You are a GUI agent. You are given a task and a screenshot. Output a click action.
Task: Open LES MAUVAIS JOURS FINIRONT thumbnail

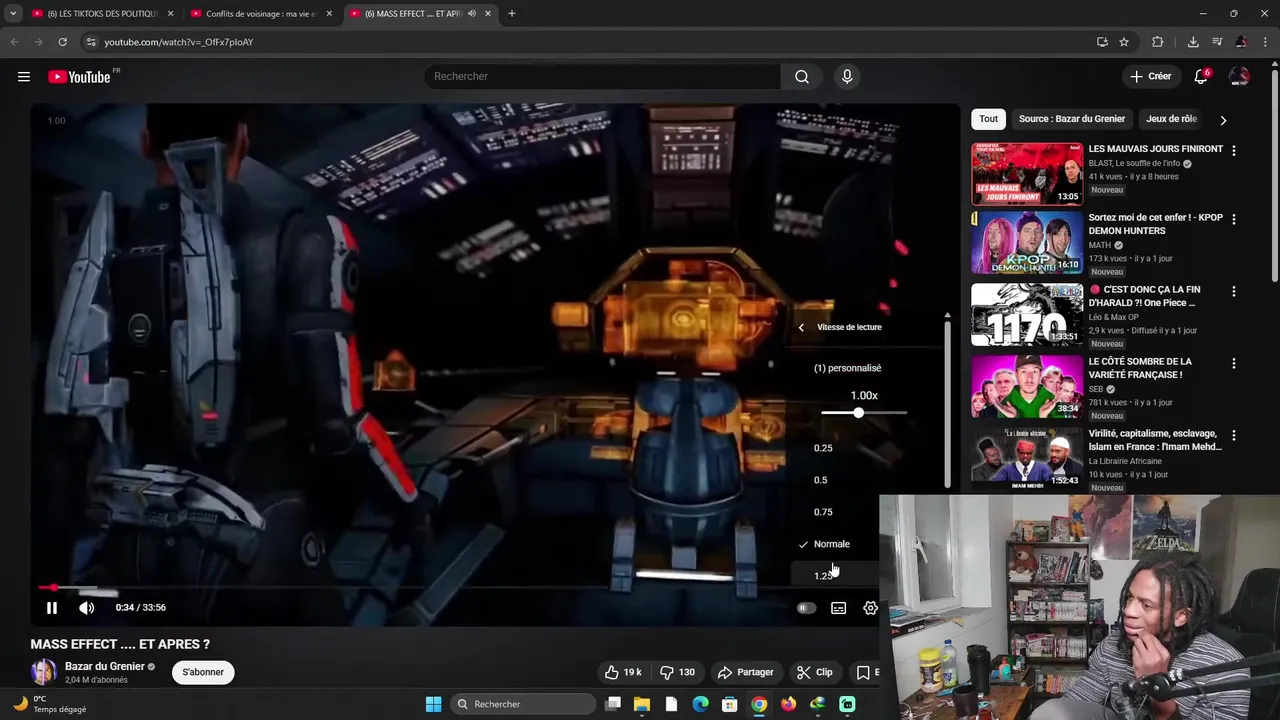(1027, 174)
